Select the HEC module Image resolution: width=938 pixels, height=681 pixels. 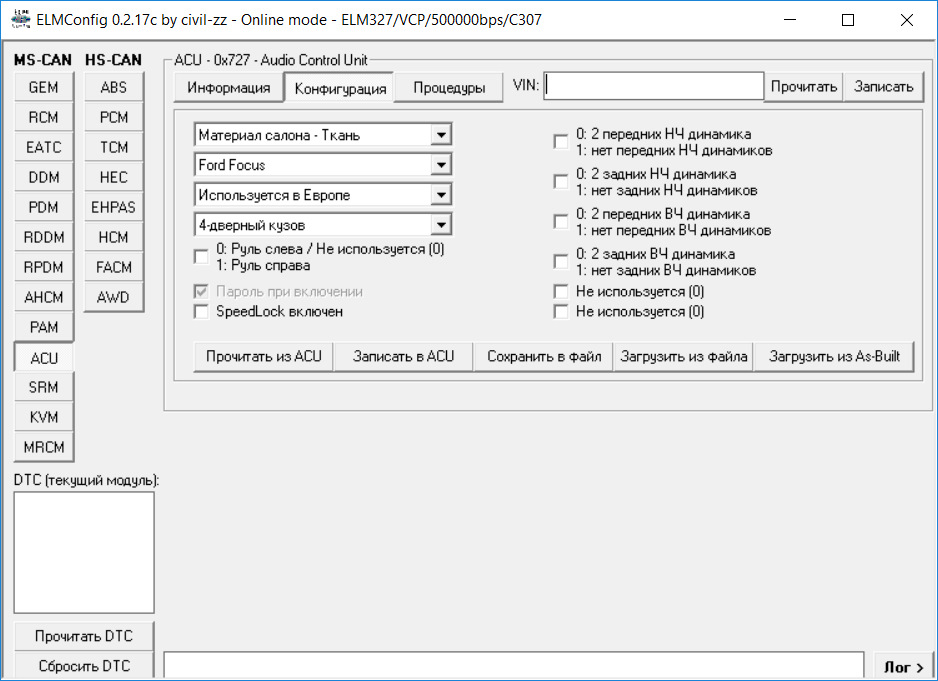click(x=114, y=177)
